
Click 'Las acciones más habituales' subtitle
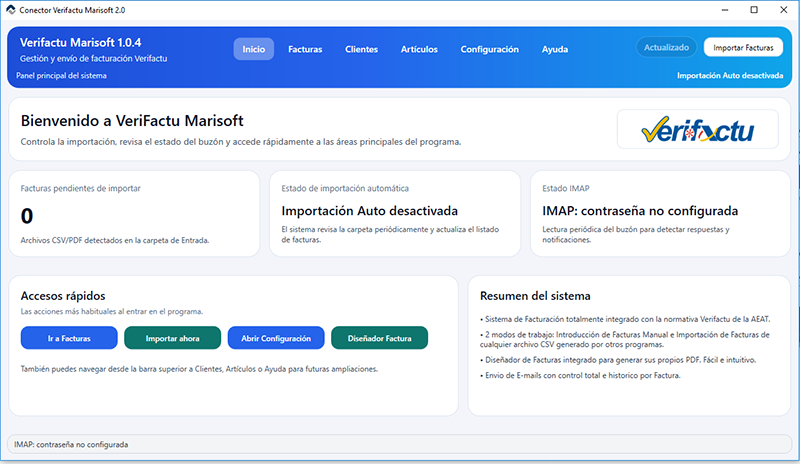pyautogui.click(x=112, y=311)
